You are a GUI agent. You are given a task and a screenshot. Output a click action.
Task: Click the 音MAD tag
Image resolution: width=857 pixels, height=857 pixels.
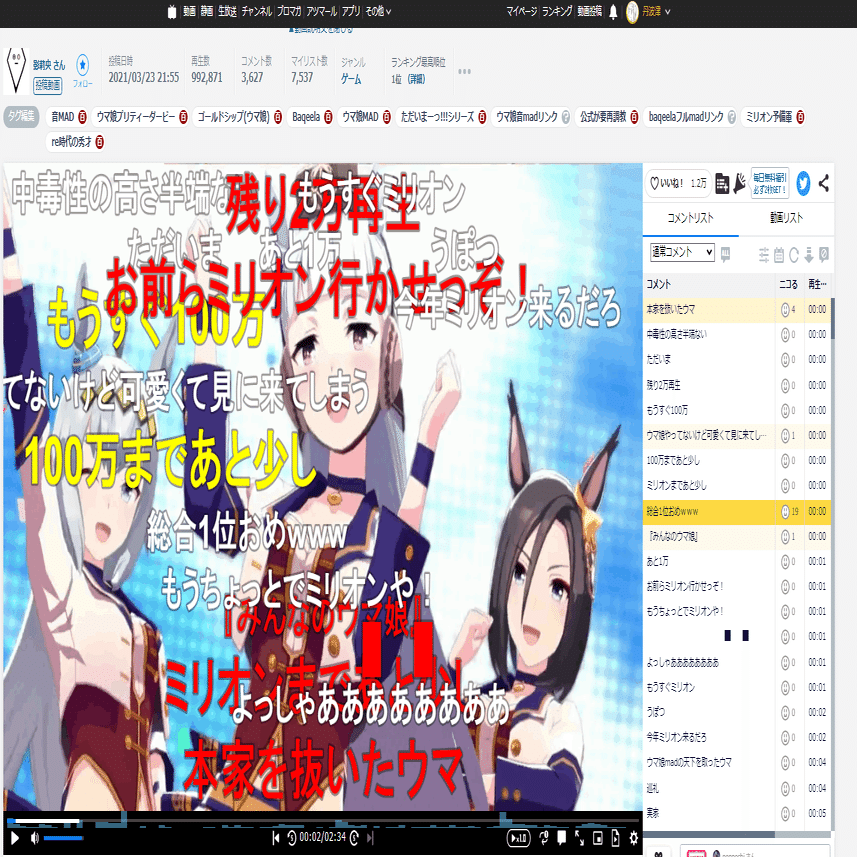coord(62,117)
